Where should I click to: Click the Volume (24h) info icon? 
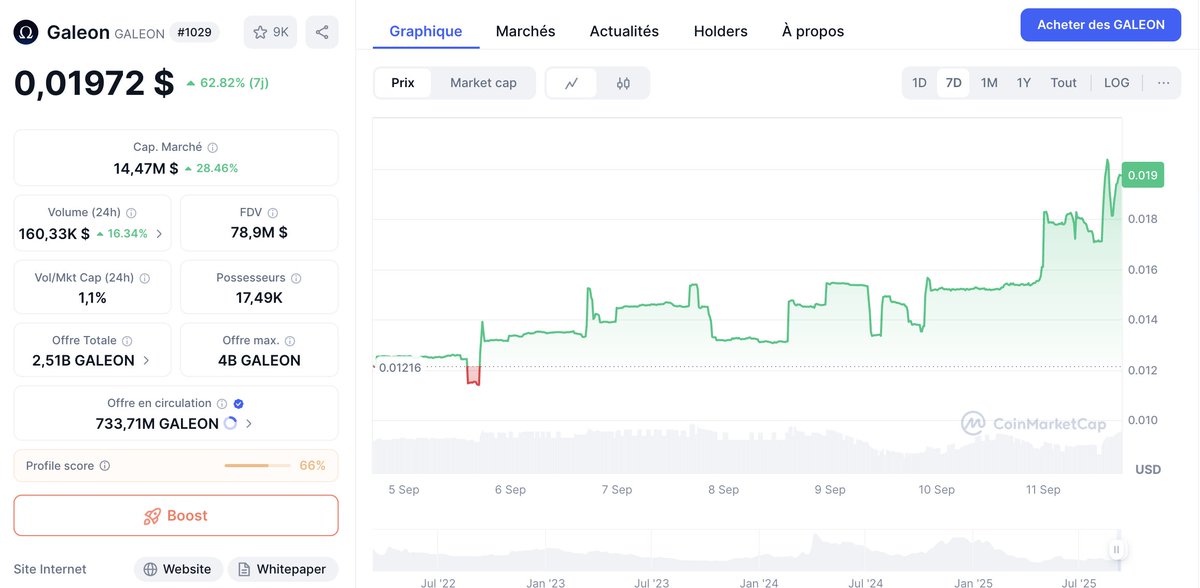point(132,213)
